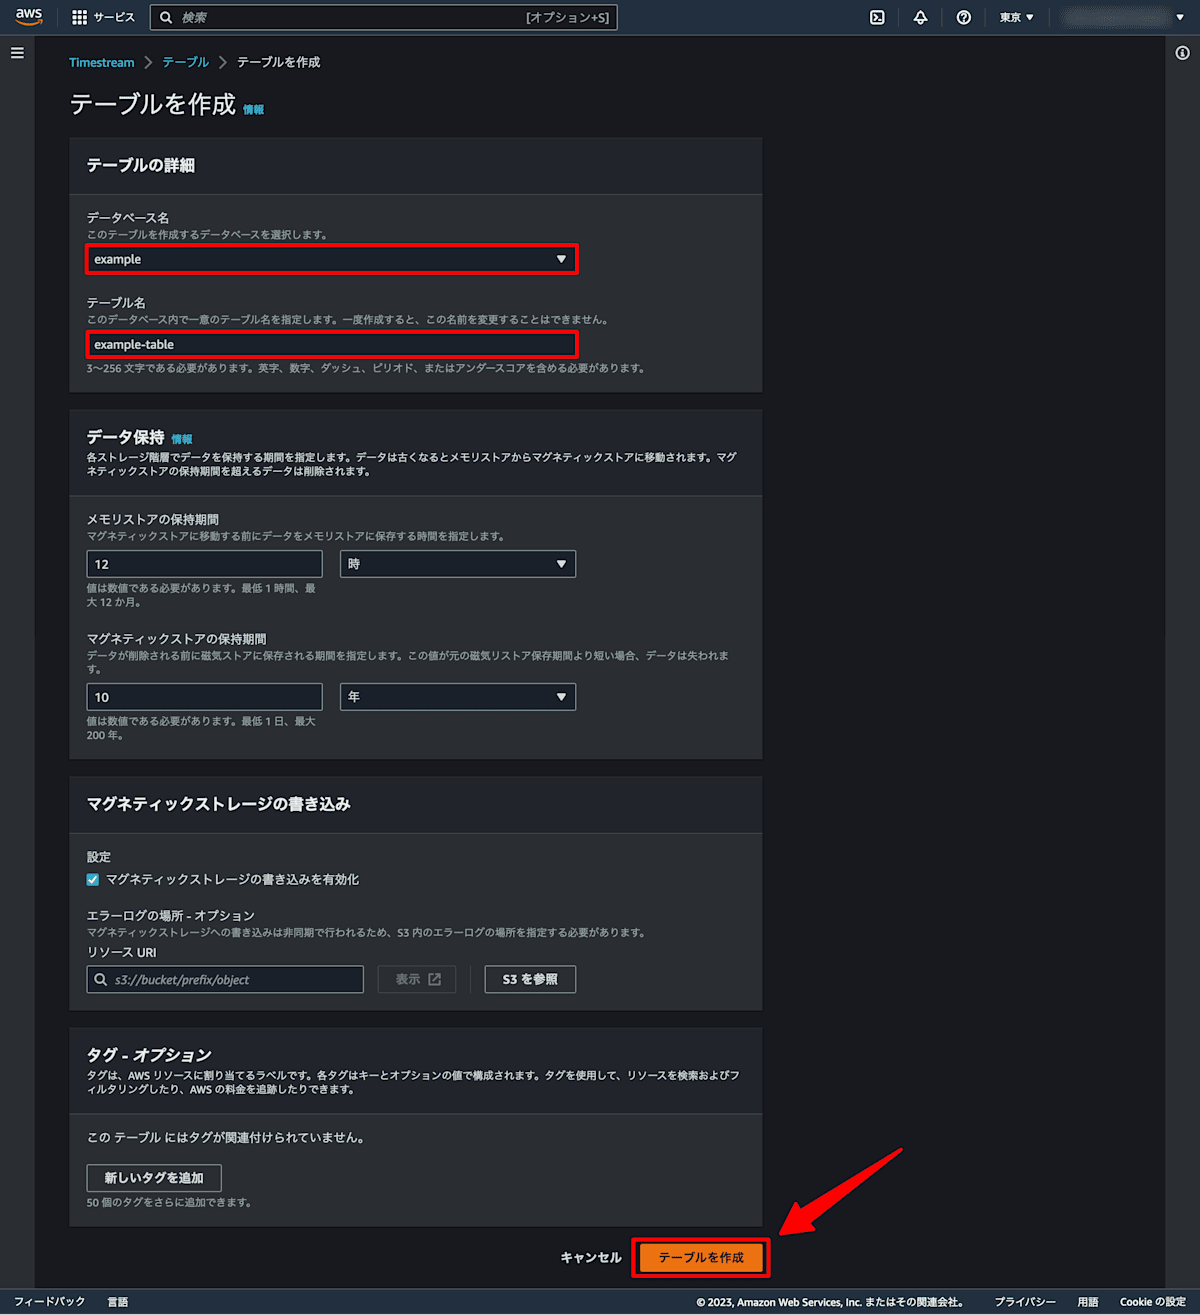Click the キャンセル button
The image size is (1200, 1315).
[x=591, y=1257]
